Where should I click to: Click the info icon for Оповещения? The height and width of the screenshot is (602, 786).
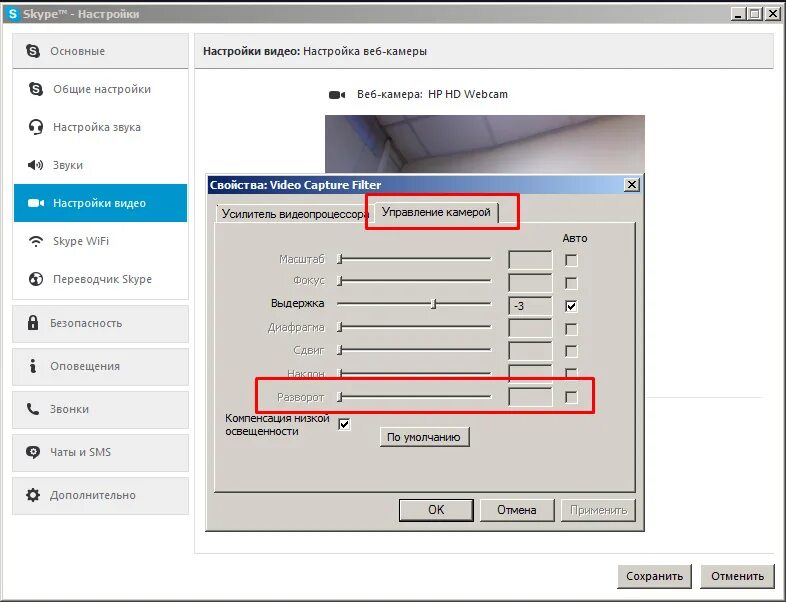tap(33, 366)
